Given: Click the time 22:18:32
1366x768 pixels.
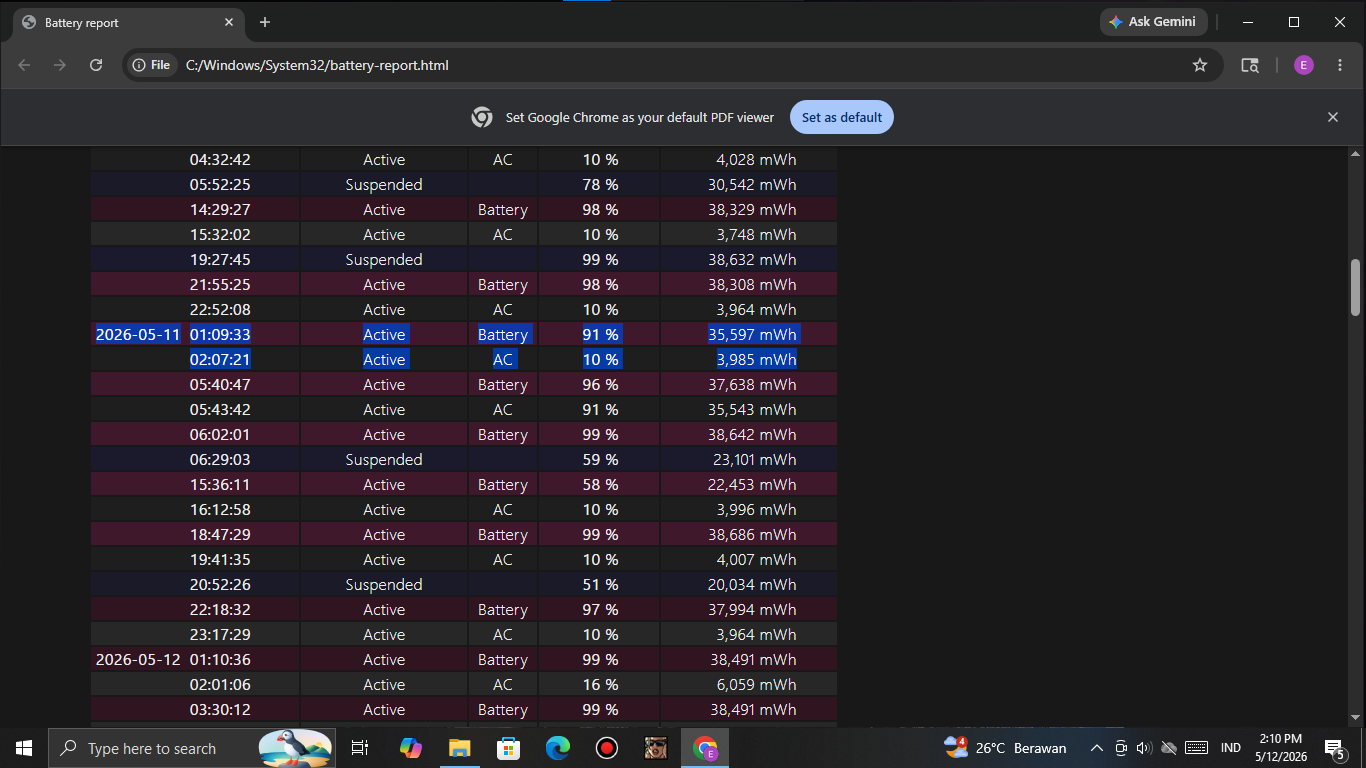Looking at the screenshot, I should 220,609.
